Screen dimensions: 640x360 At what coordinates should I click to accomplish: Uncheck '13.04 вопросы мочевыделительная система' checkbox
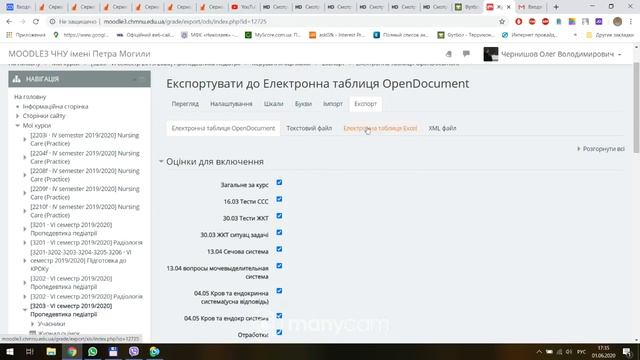279,266
